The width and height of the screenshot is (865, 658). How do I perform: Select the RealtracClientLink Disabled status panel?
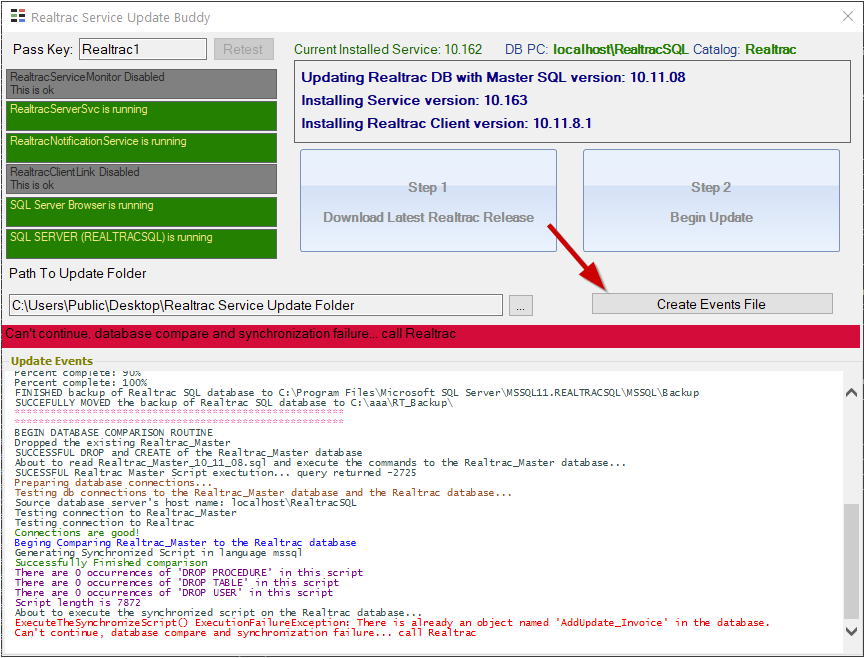(x=142, y=179)
